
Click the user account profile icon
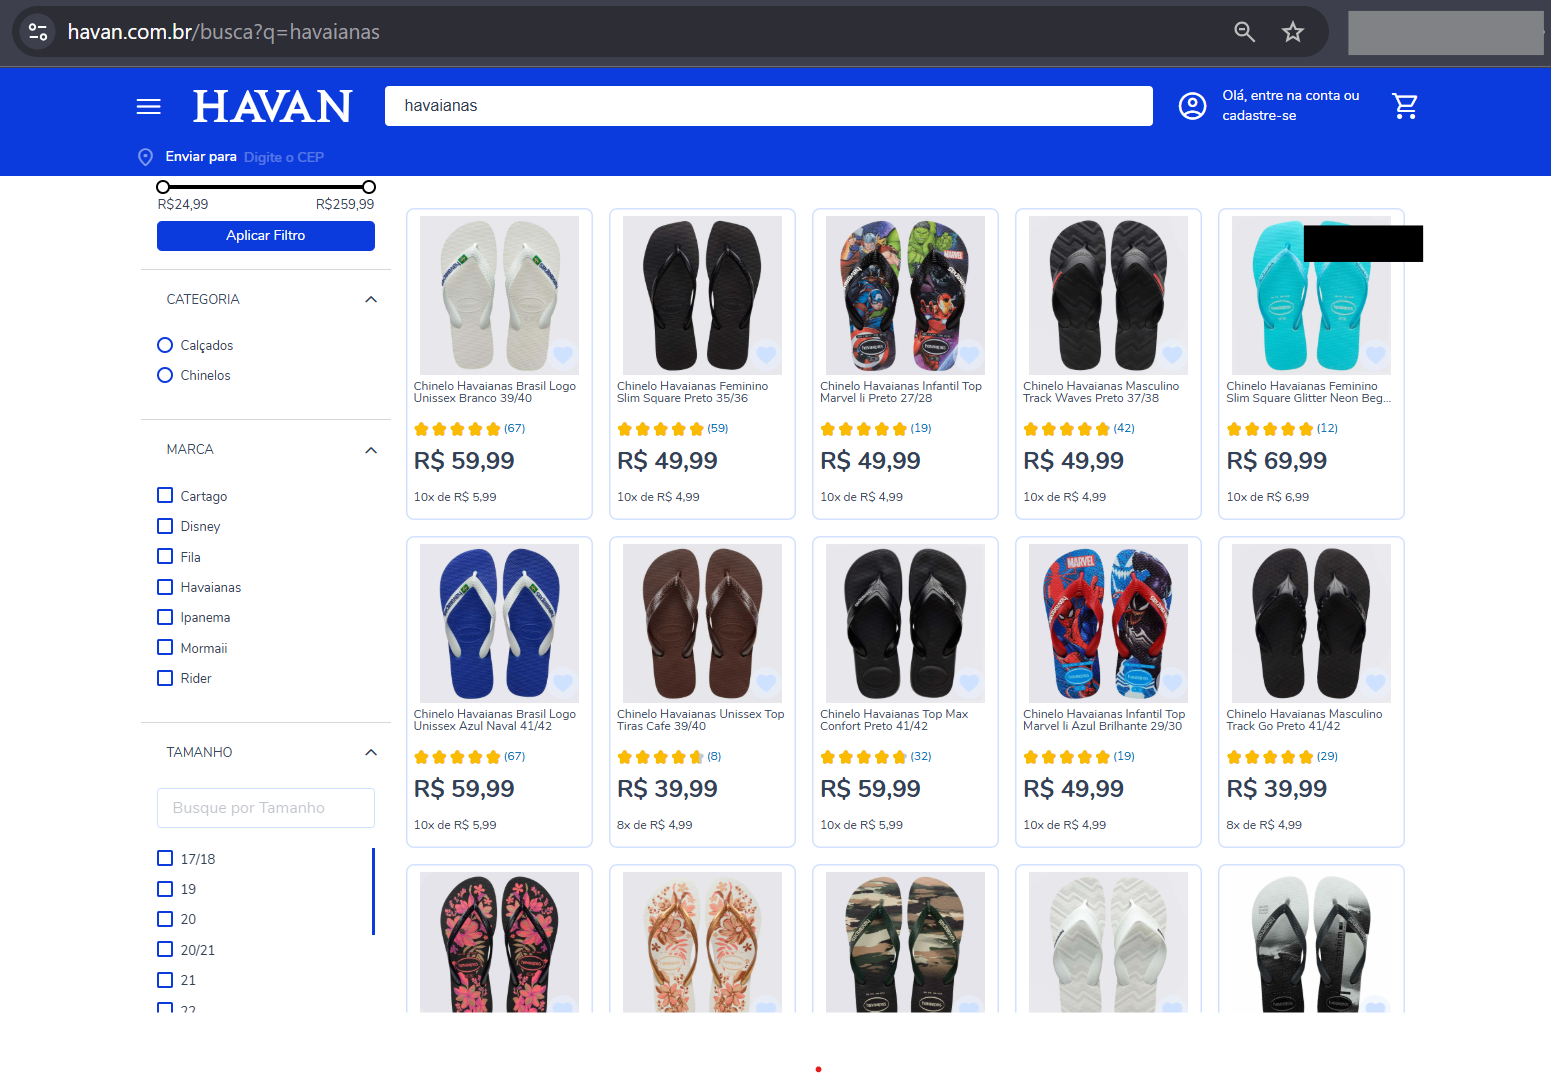click(x=1192, y=106)
